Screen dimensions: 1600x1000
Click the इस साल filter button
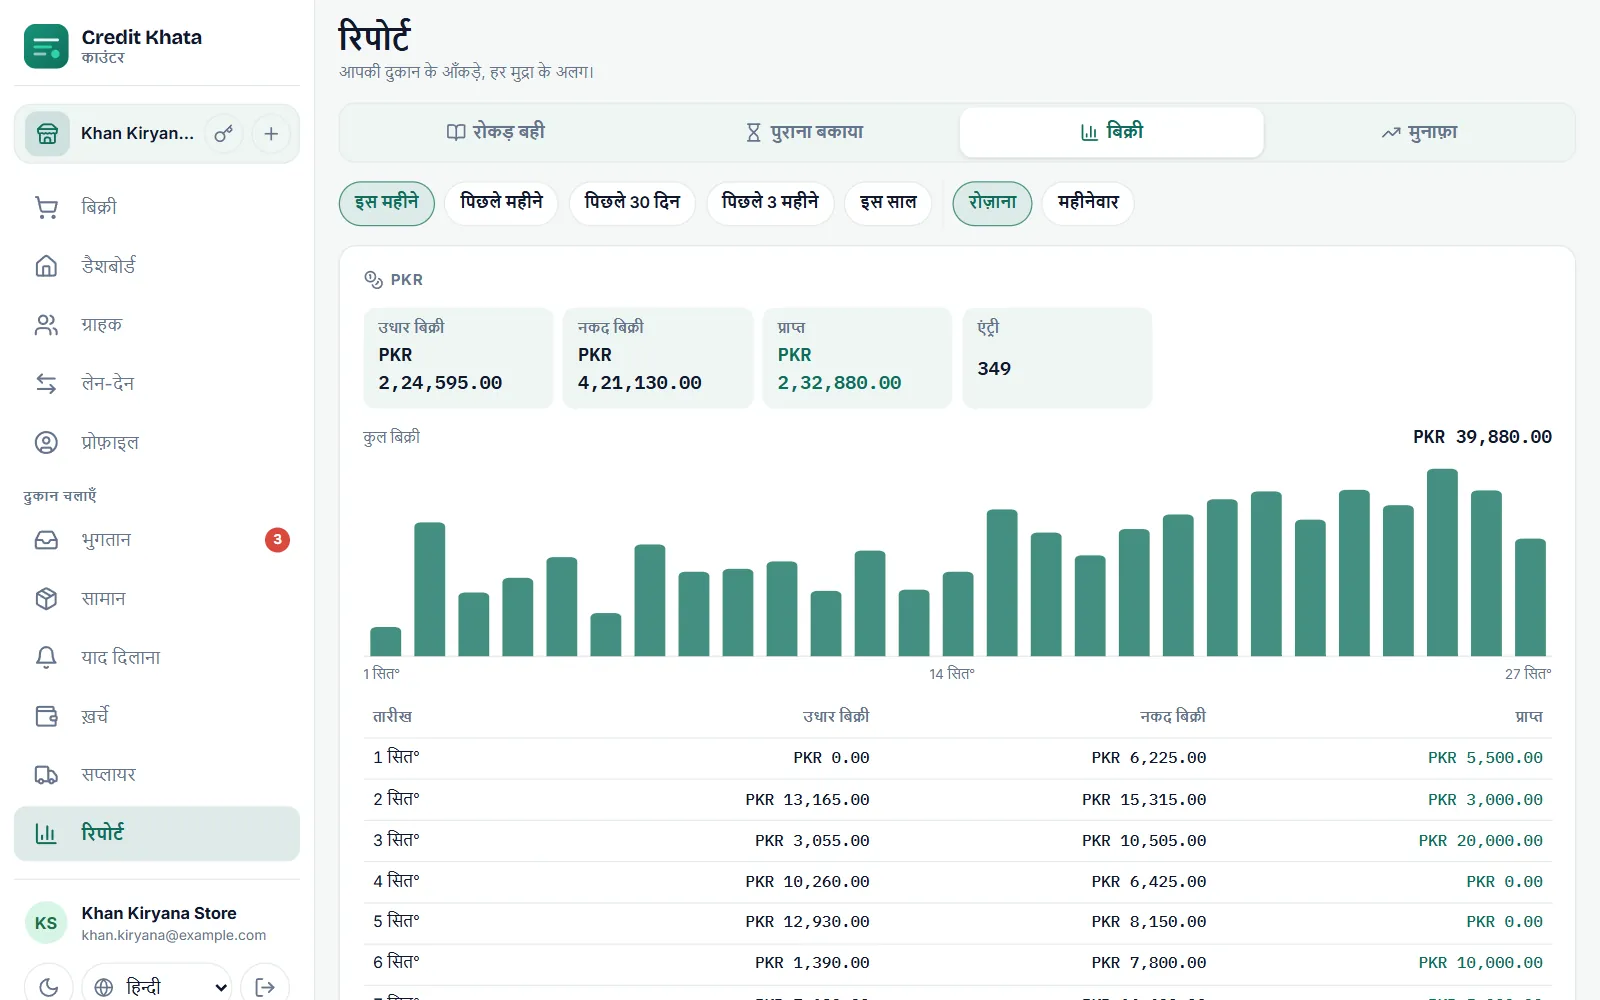[x=888, y=203]
